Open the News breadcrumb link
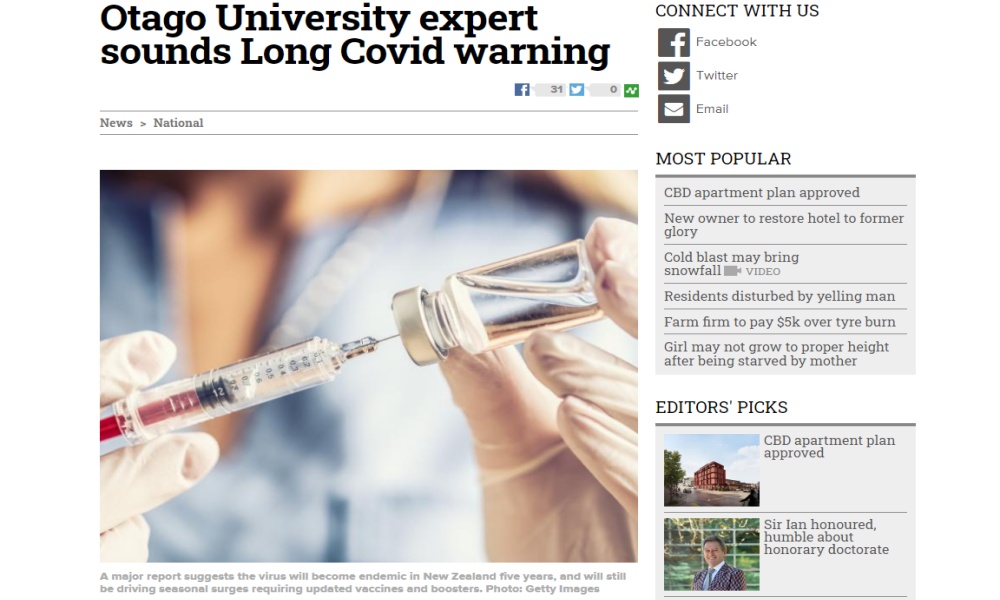This screenshot has height=600, width=1000. click(116, 123)
